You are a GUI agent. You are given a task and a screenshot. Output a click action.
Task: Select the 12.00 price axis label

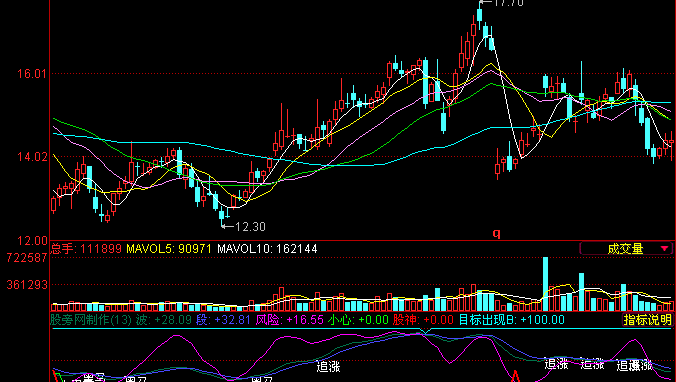coord(31,240)
